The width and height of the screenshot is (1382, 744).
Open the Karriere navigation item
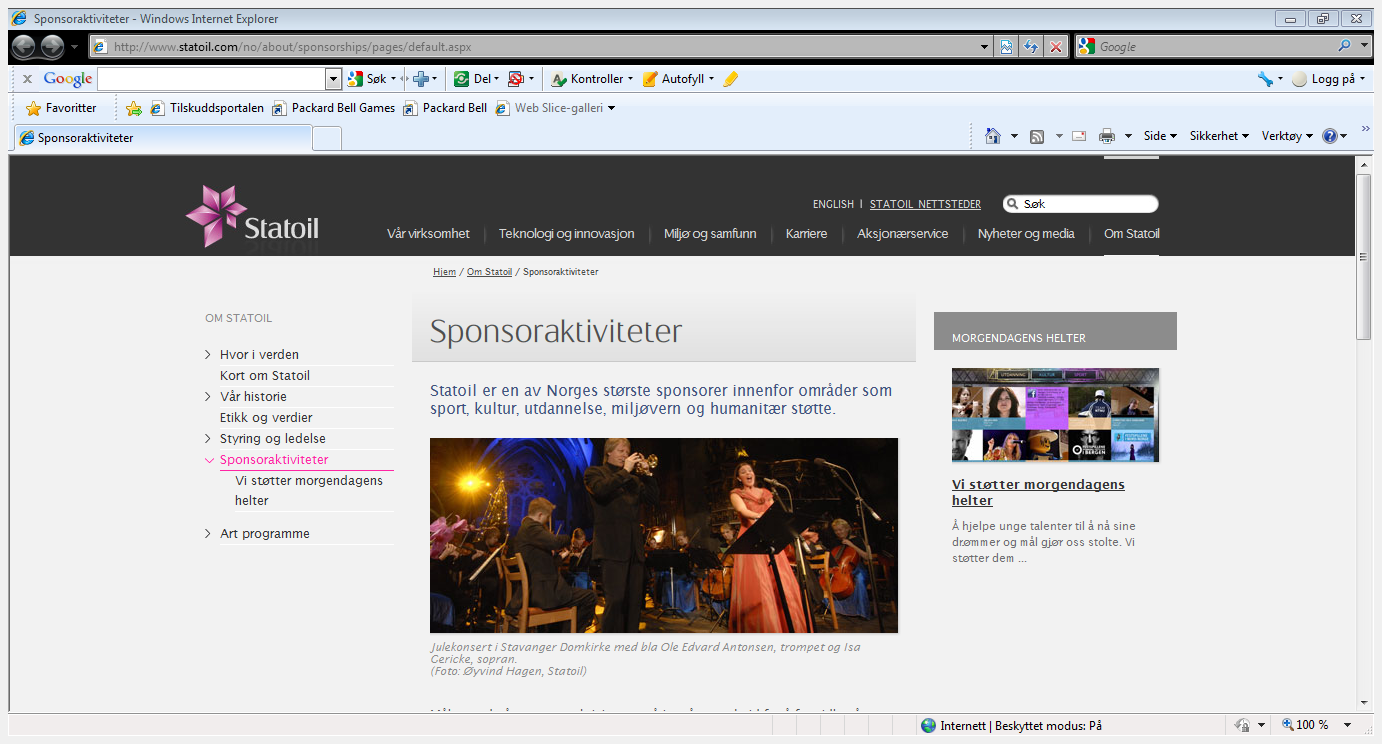tap(807, 234)
